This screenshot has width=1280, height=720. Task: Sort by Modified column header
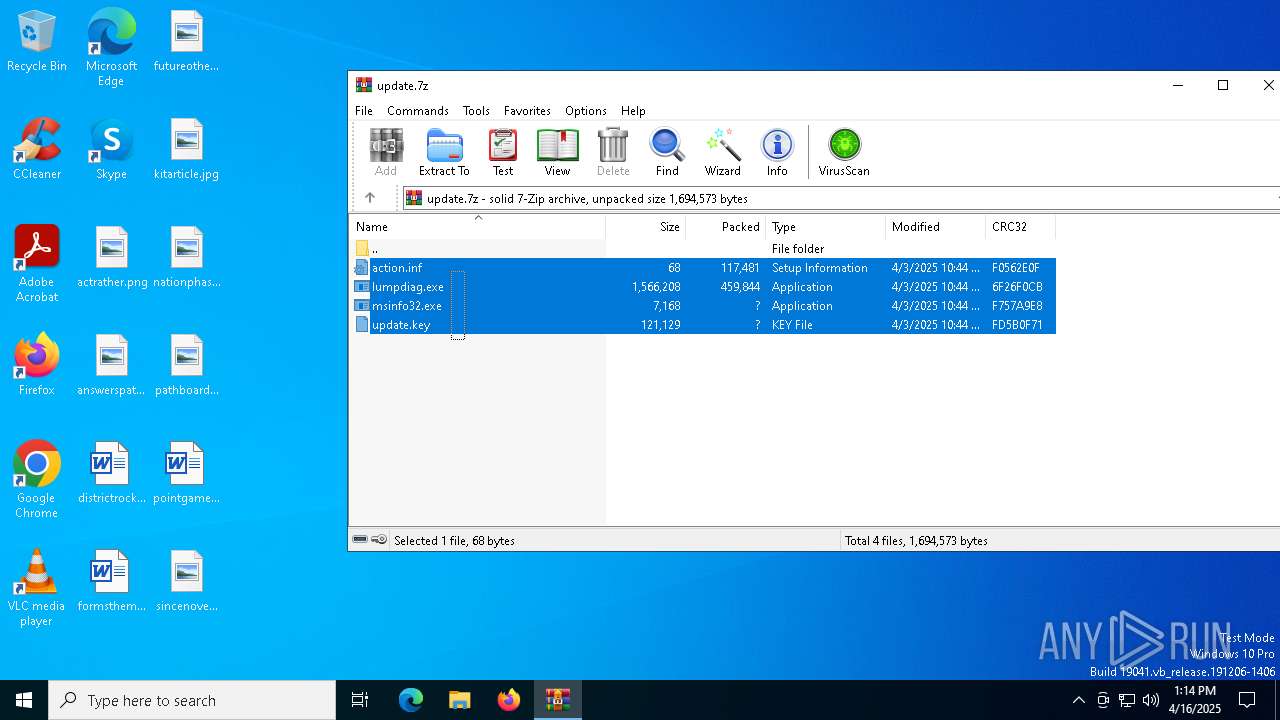(x=936, y=227)
